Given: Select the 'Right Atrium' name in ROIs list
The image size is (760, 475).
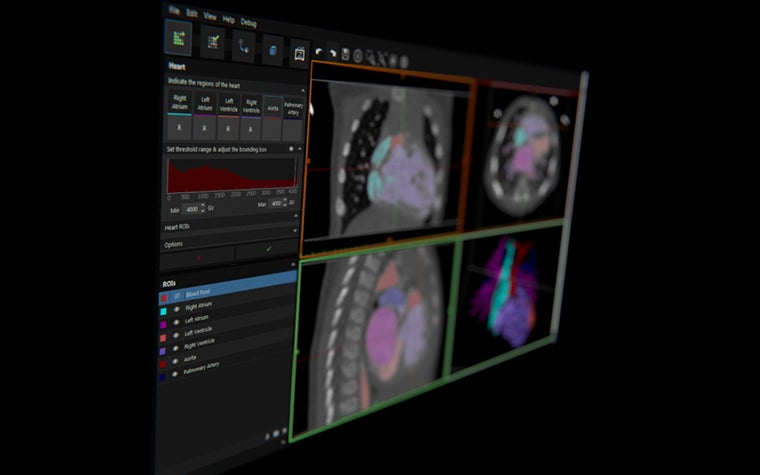Looking at the screenshot, I should point(199,305).
